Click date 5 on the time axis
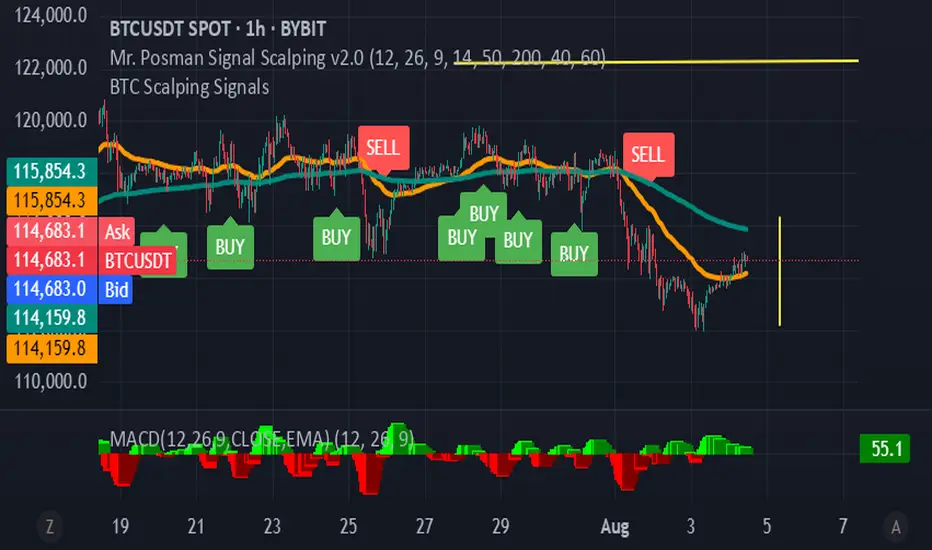 (x=767, y=526)
